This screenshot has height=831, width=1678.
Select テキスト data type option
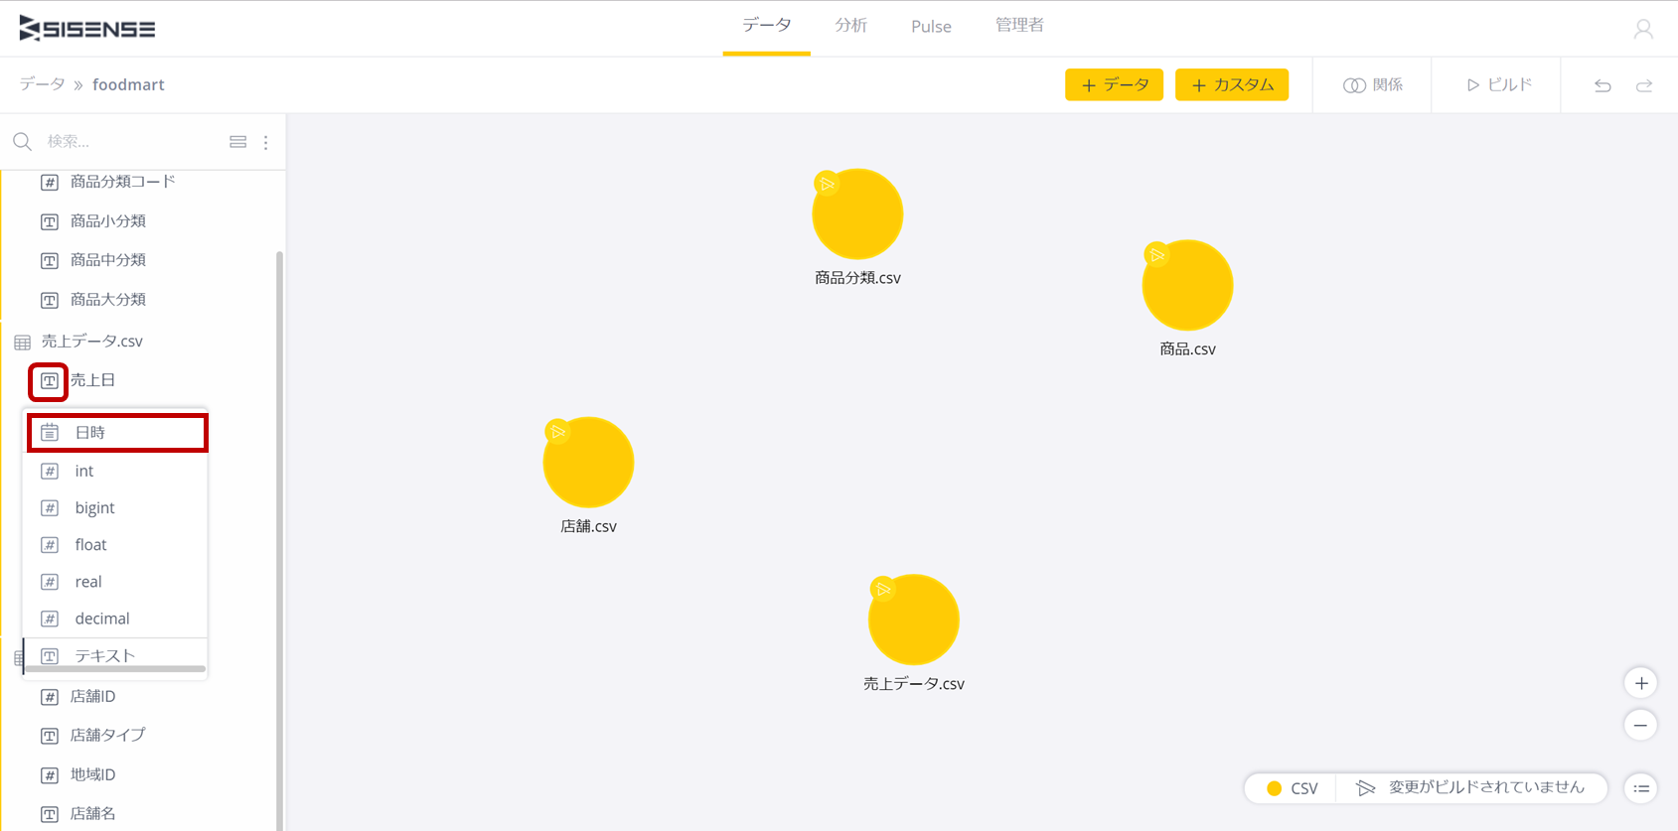[115, 655]
